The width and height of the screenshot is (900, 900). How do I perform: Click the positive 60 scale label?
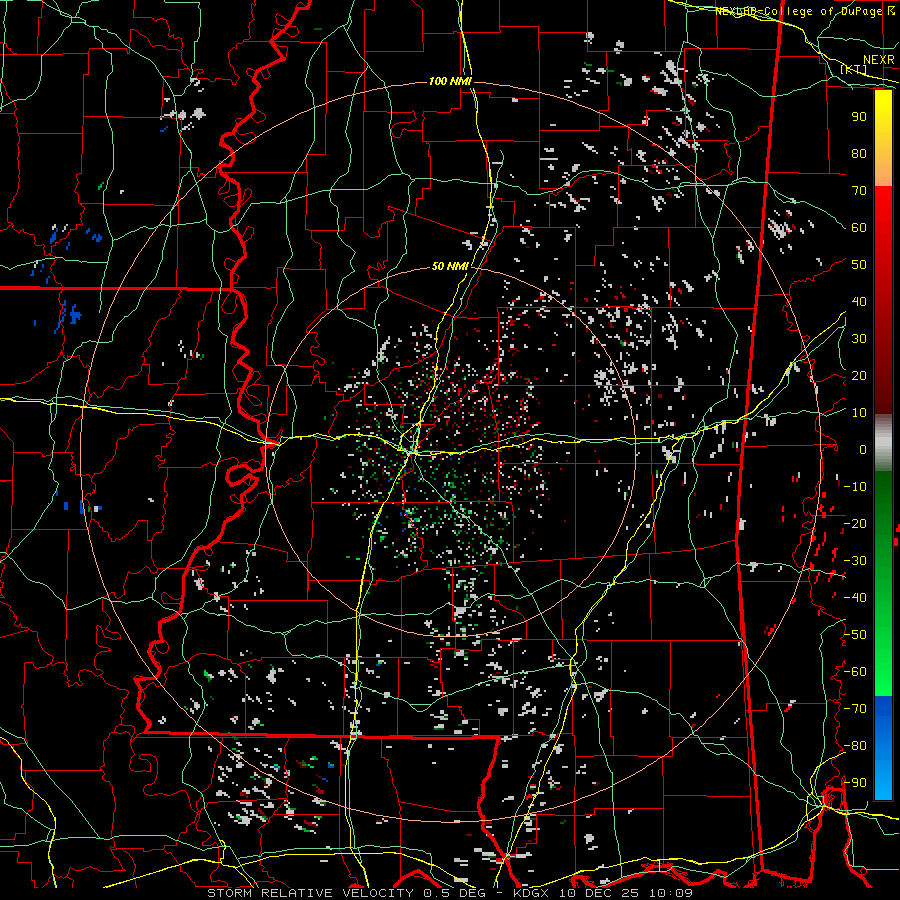(859, 227)
